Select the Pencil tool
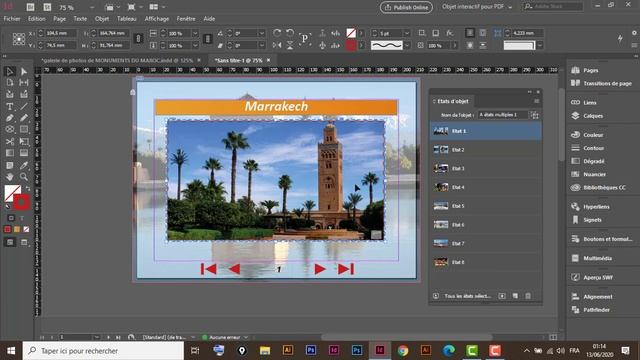Image resolution: width=640 pixels, height=360 pixels. click(24, 118)
